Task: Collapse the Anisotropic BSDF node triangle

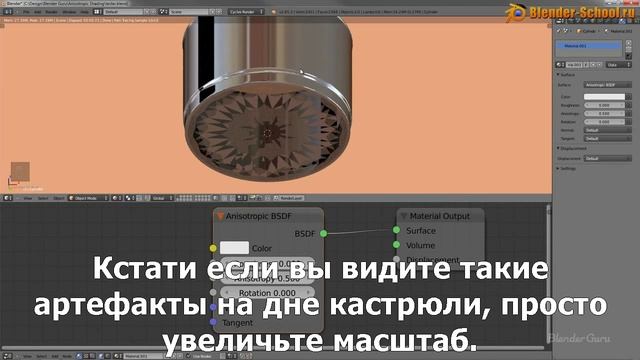Action: [x=220, y=216]
